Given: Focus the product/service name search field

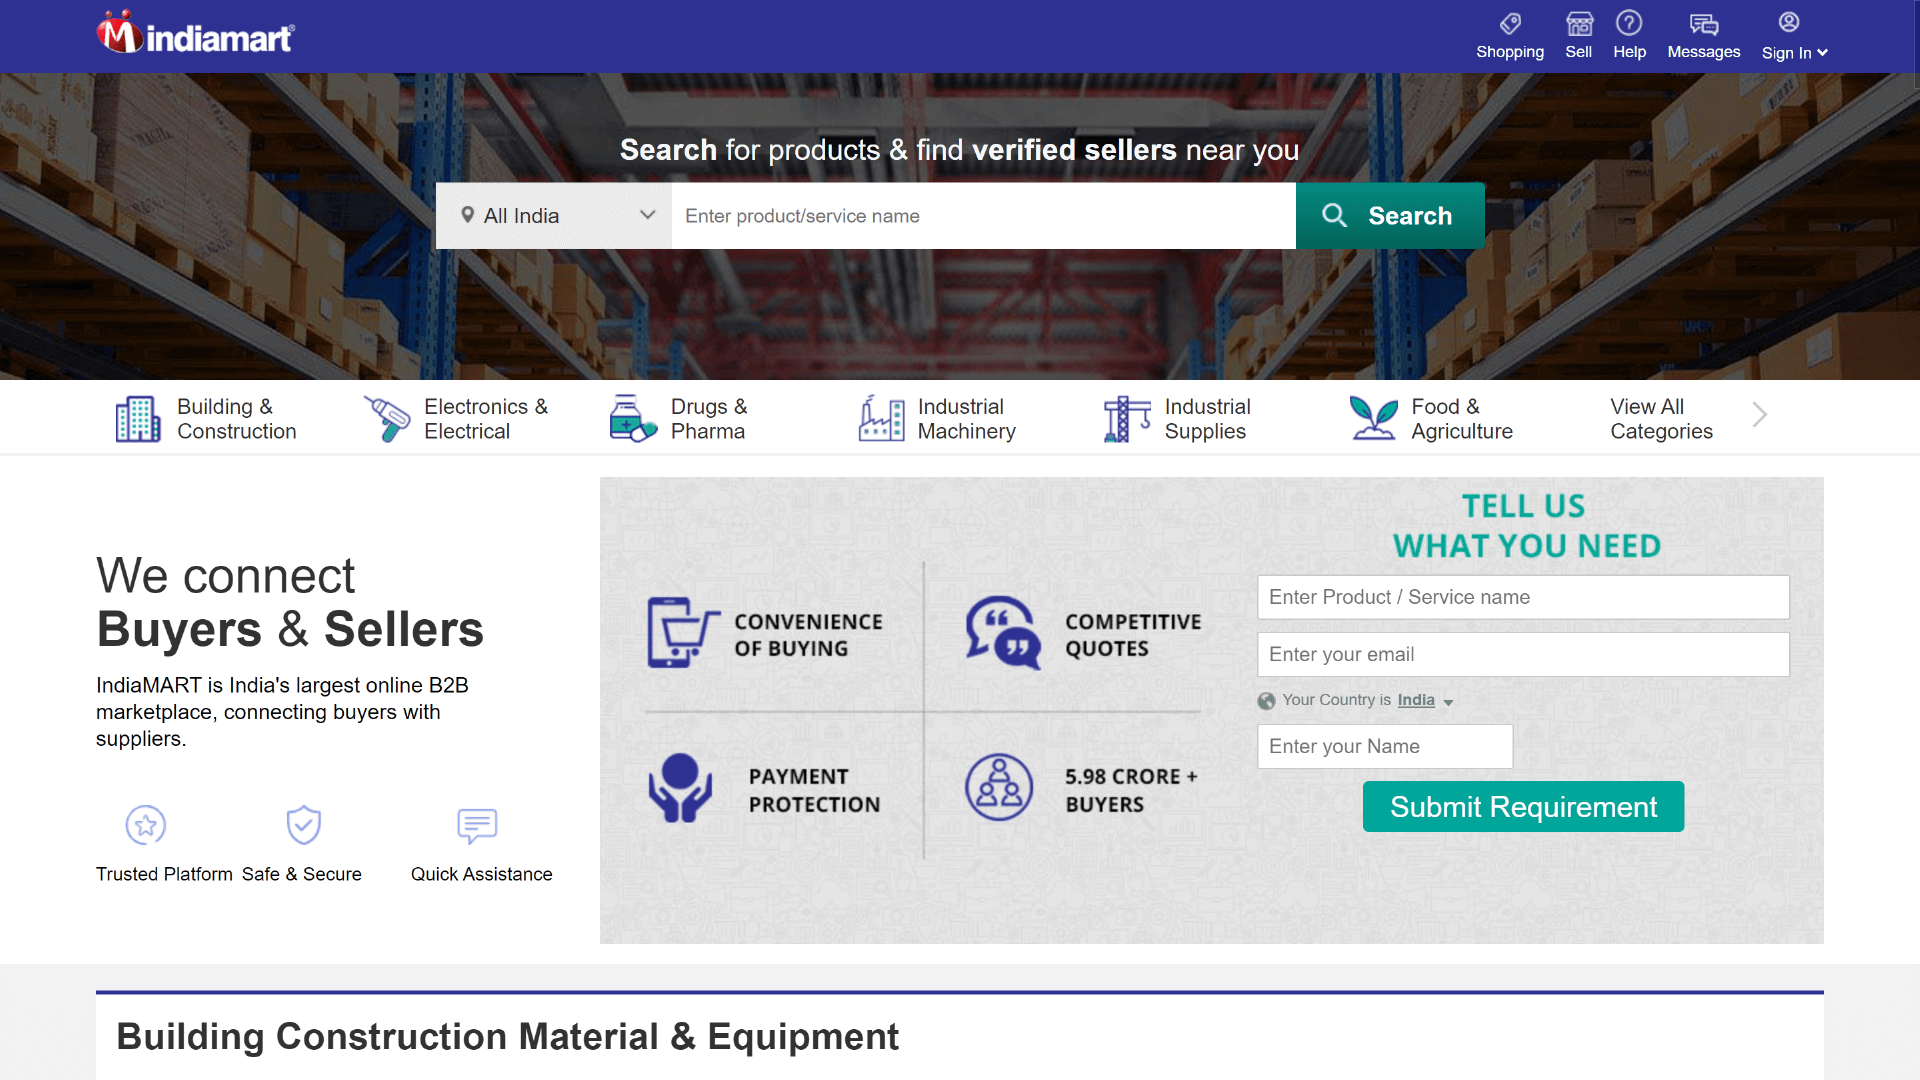Looking at the screenshot, I should tap(984, 215).
